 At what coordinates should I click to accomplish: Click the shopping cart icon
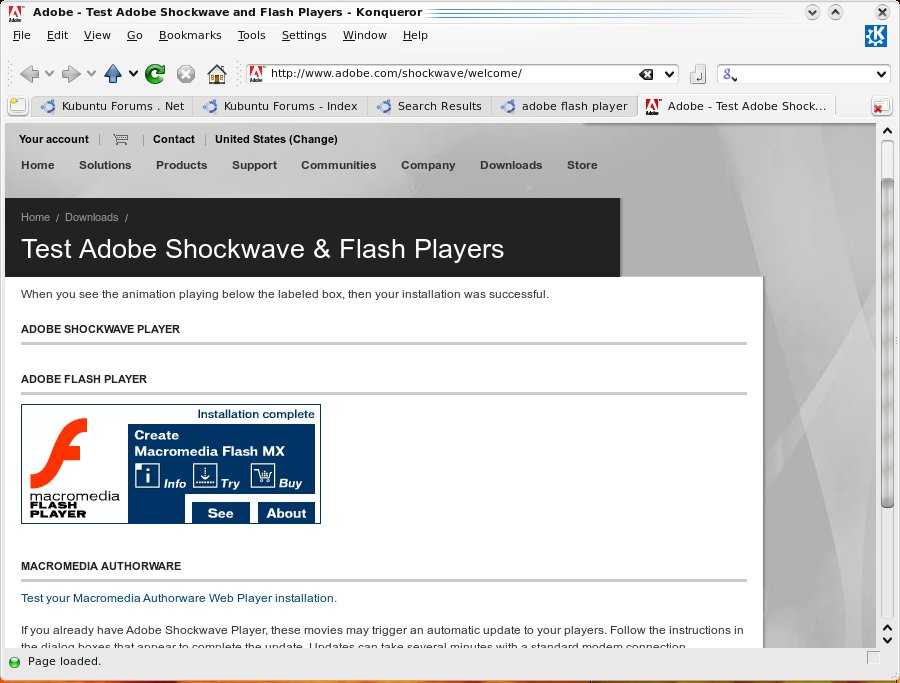pyautogui.click(x=121, y=139)
